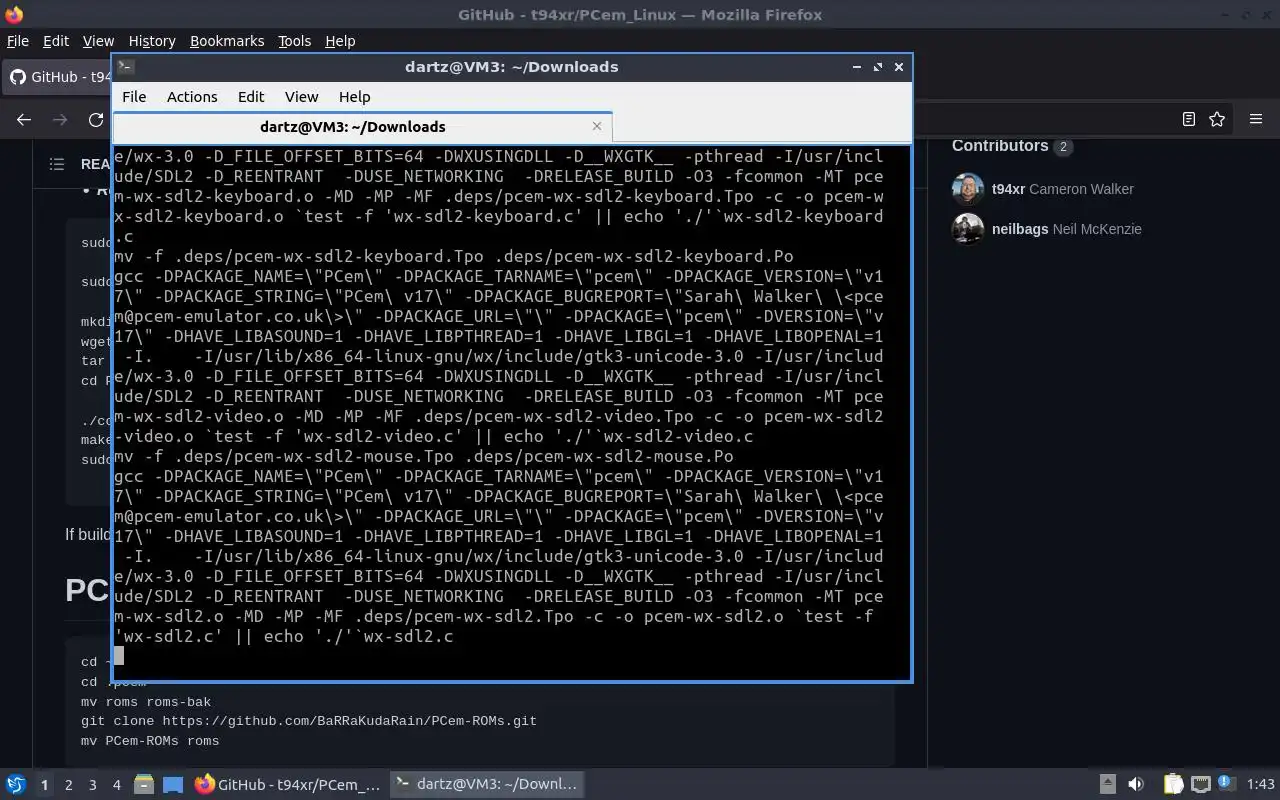This screenshot has height=800, width=1280.
Task: Open t94xr Cameron Walker contributor profile
Action: coord(1062,189)
